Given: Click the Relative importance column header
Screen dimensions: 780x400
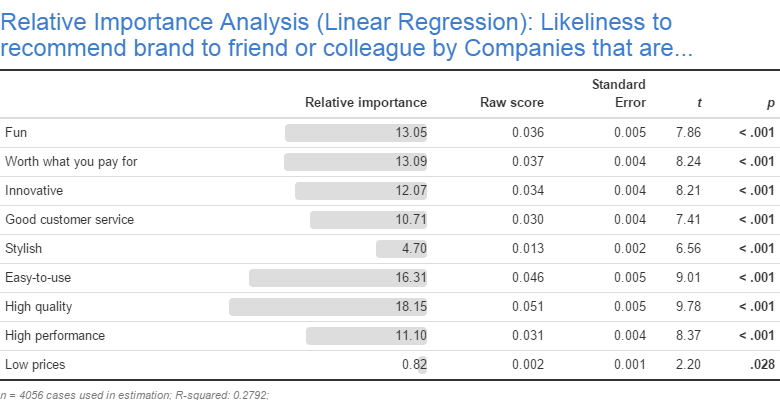Looking at the screenshot, I should [365, 102].
